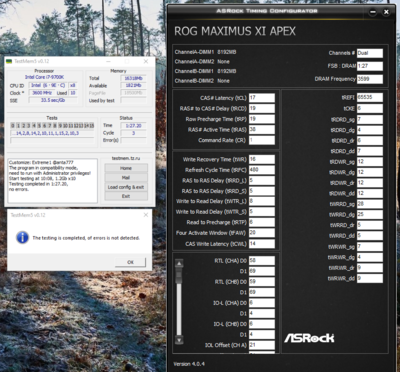Click the tREFI value field
The height and width of the screenshot is (372, 400).
click(370, 98)
